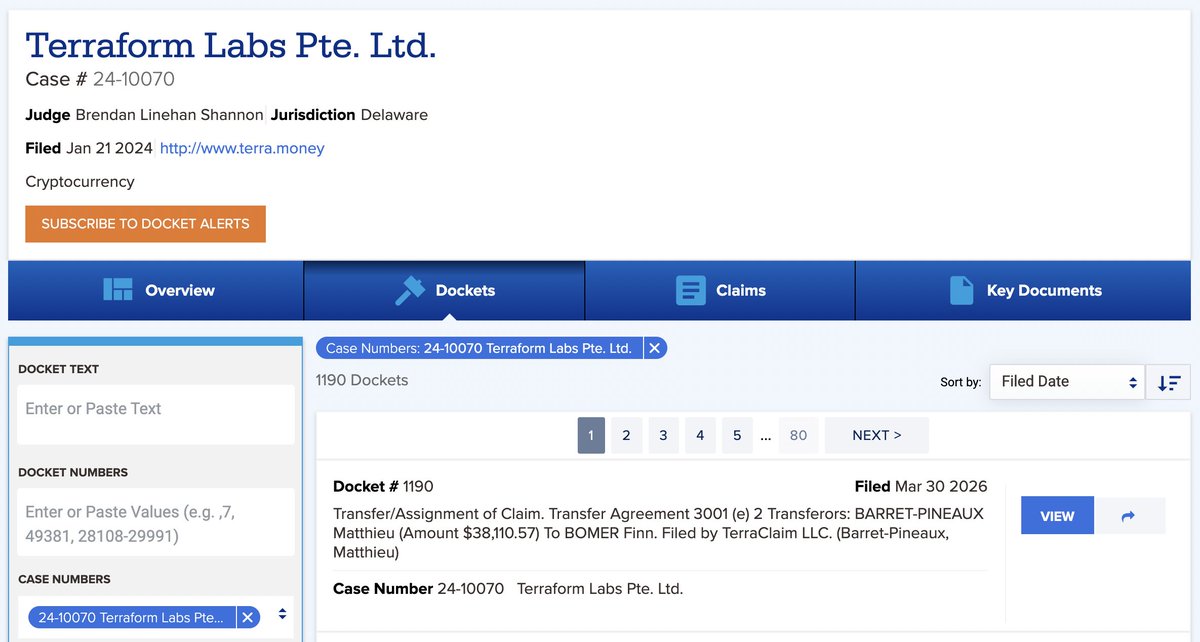The image size is (1200, 642).
Task: Open the Claims tab
Action: 720,291
